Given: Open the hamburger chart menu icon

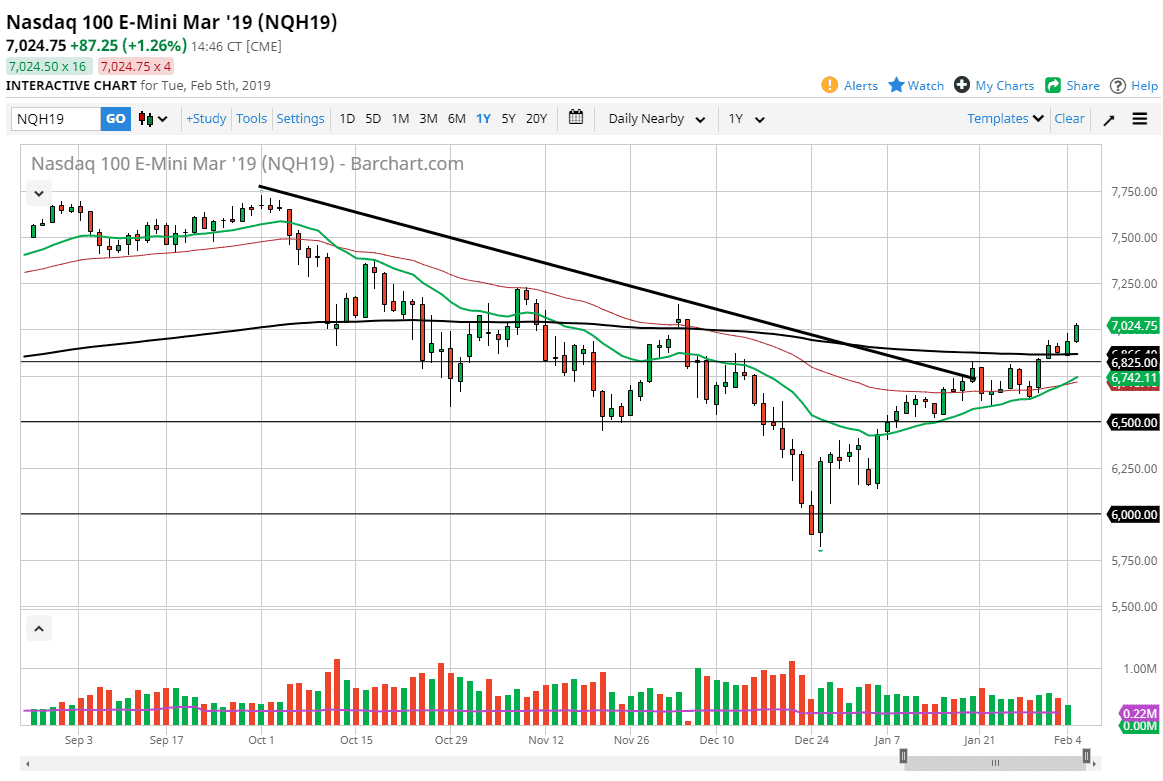Looking at the screenshot, I should point(1139,118).
